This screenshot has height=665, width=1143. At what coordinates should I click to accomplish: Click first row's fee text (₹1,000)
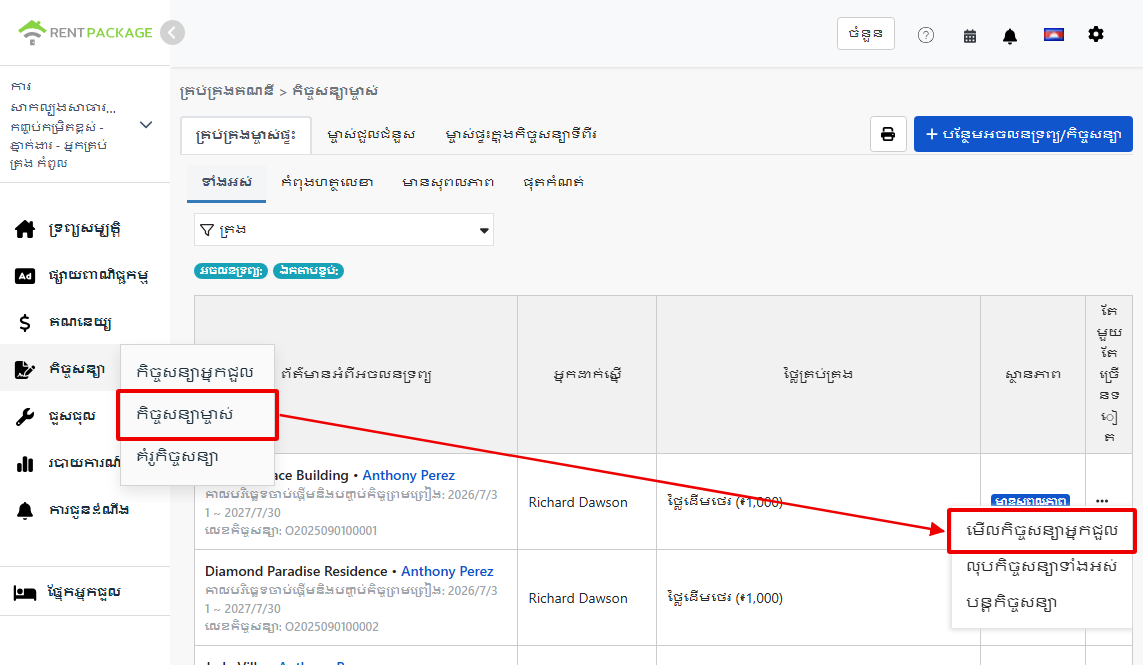(725, 502)
